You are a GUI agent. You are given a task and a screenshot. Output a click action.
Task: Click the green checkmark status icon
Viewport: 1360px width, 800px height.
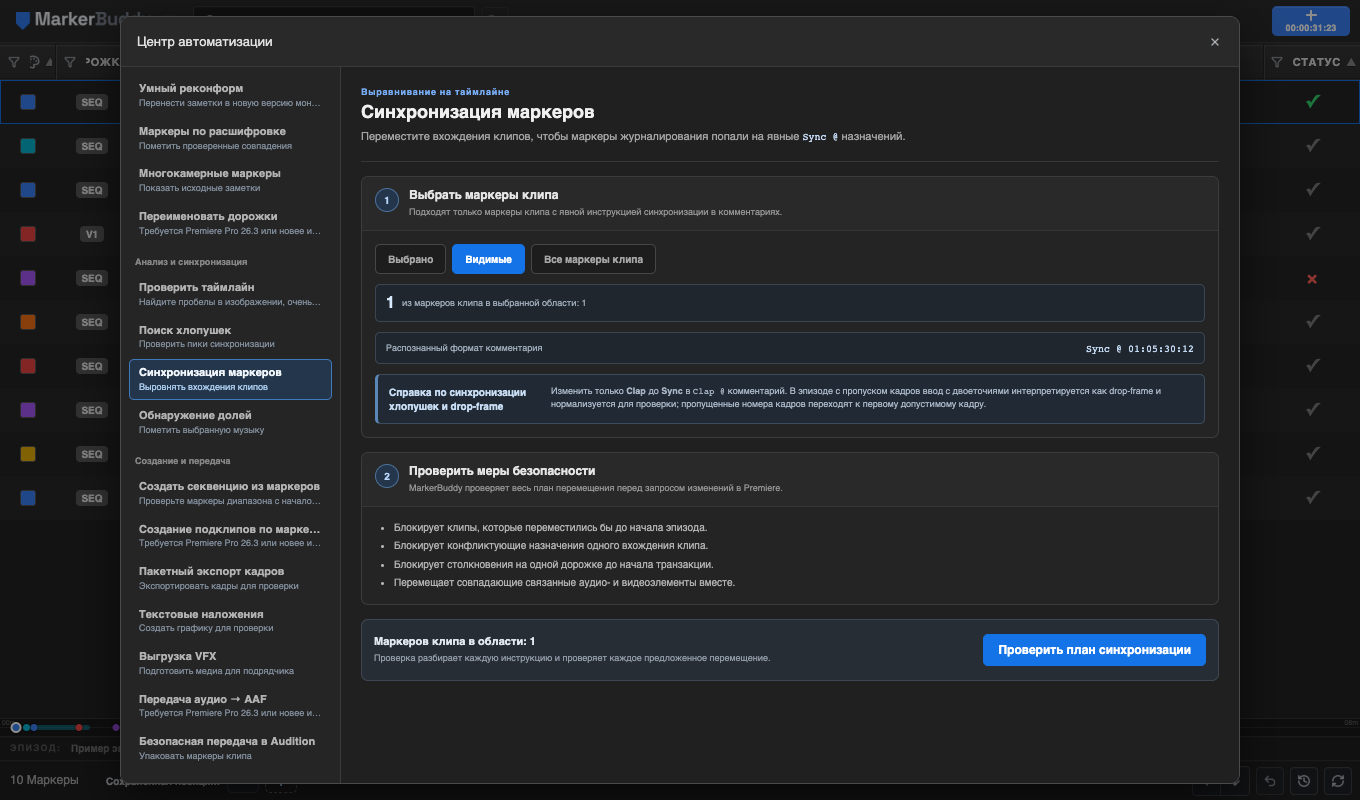(x=1312, y=101)
